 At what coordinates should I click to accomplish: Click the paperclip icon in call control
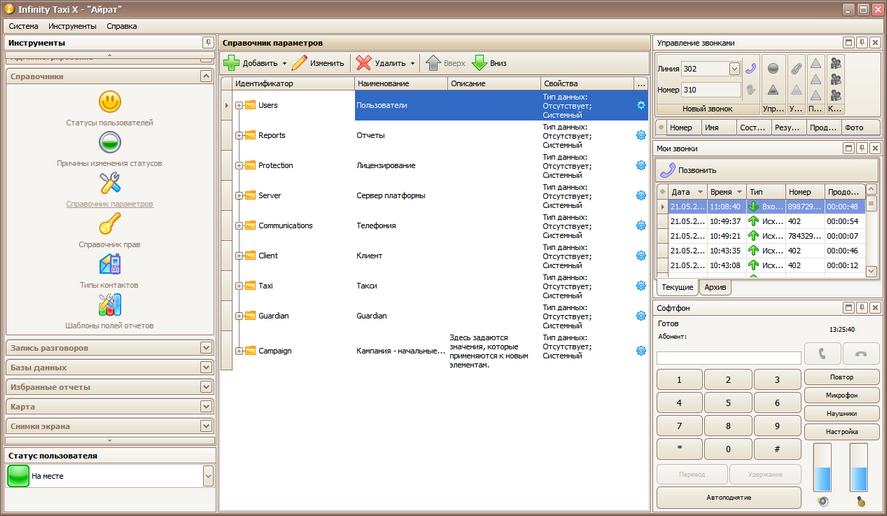click(x=796, y=68)
